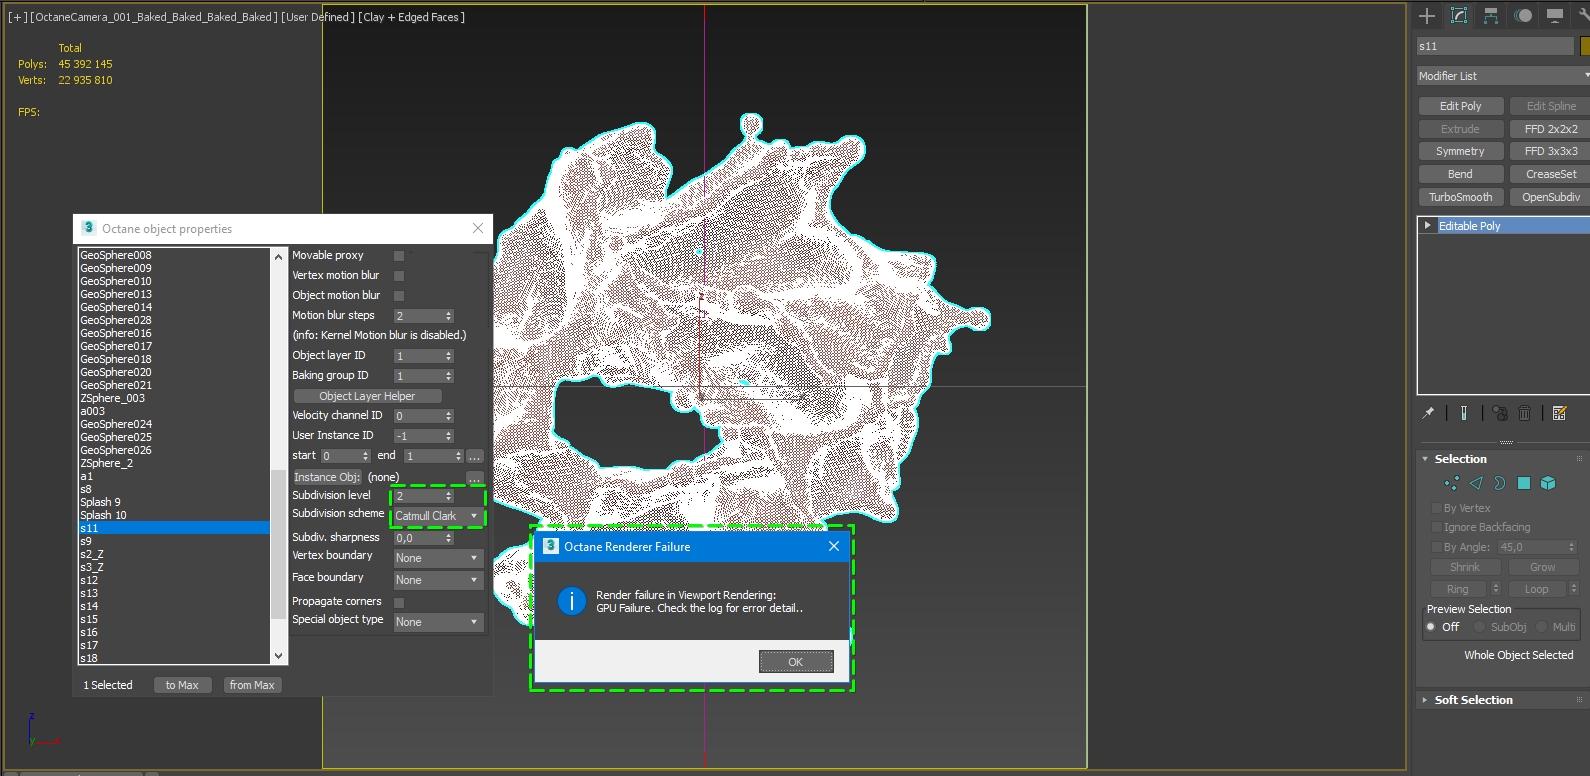Click the OpenSubdiv modifier button
Image resolution: width=1590 pixels, height=776 pixels.
(1550, 197)
